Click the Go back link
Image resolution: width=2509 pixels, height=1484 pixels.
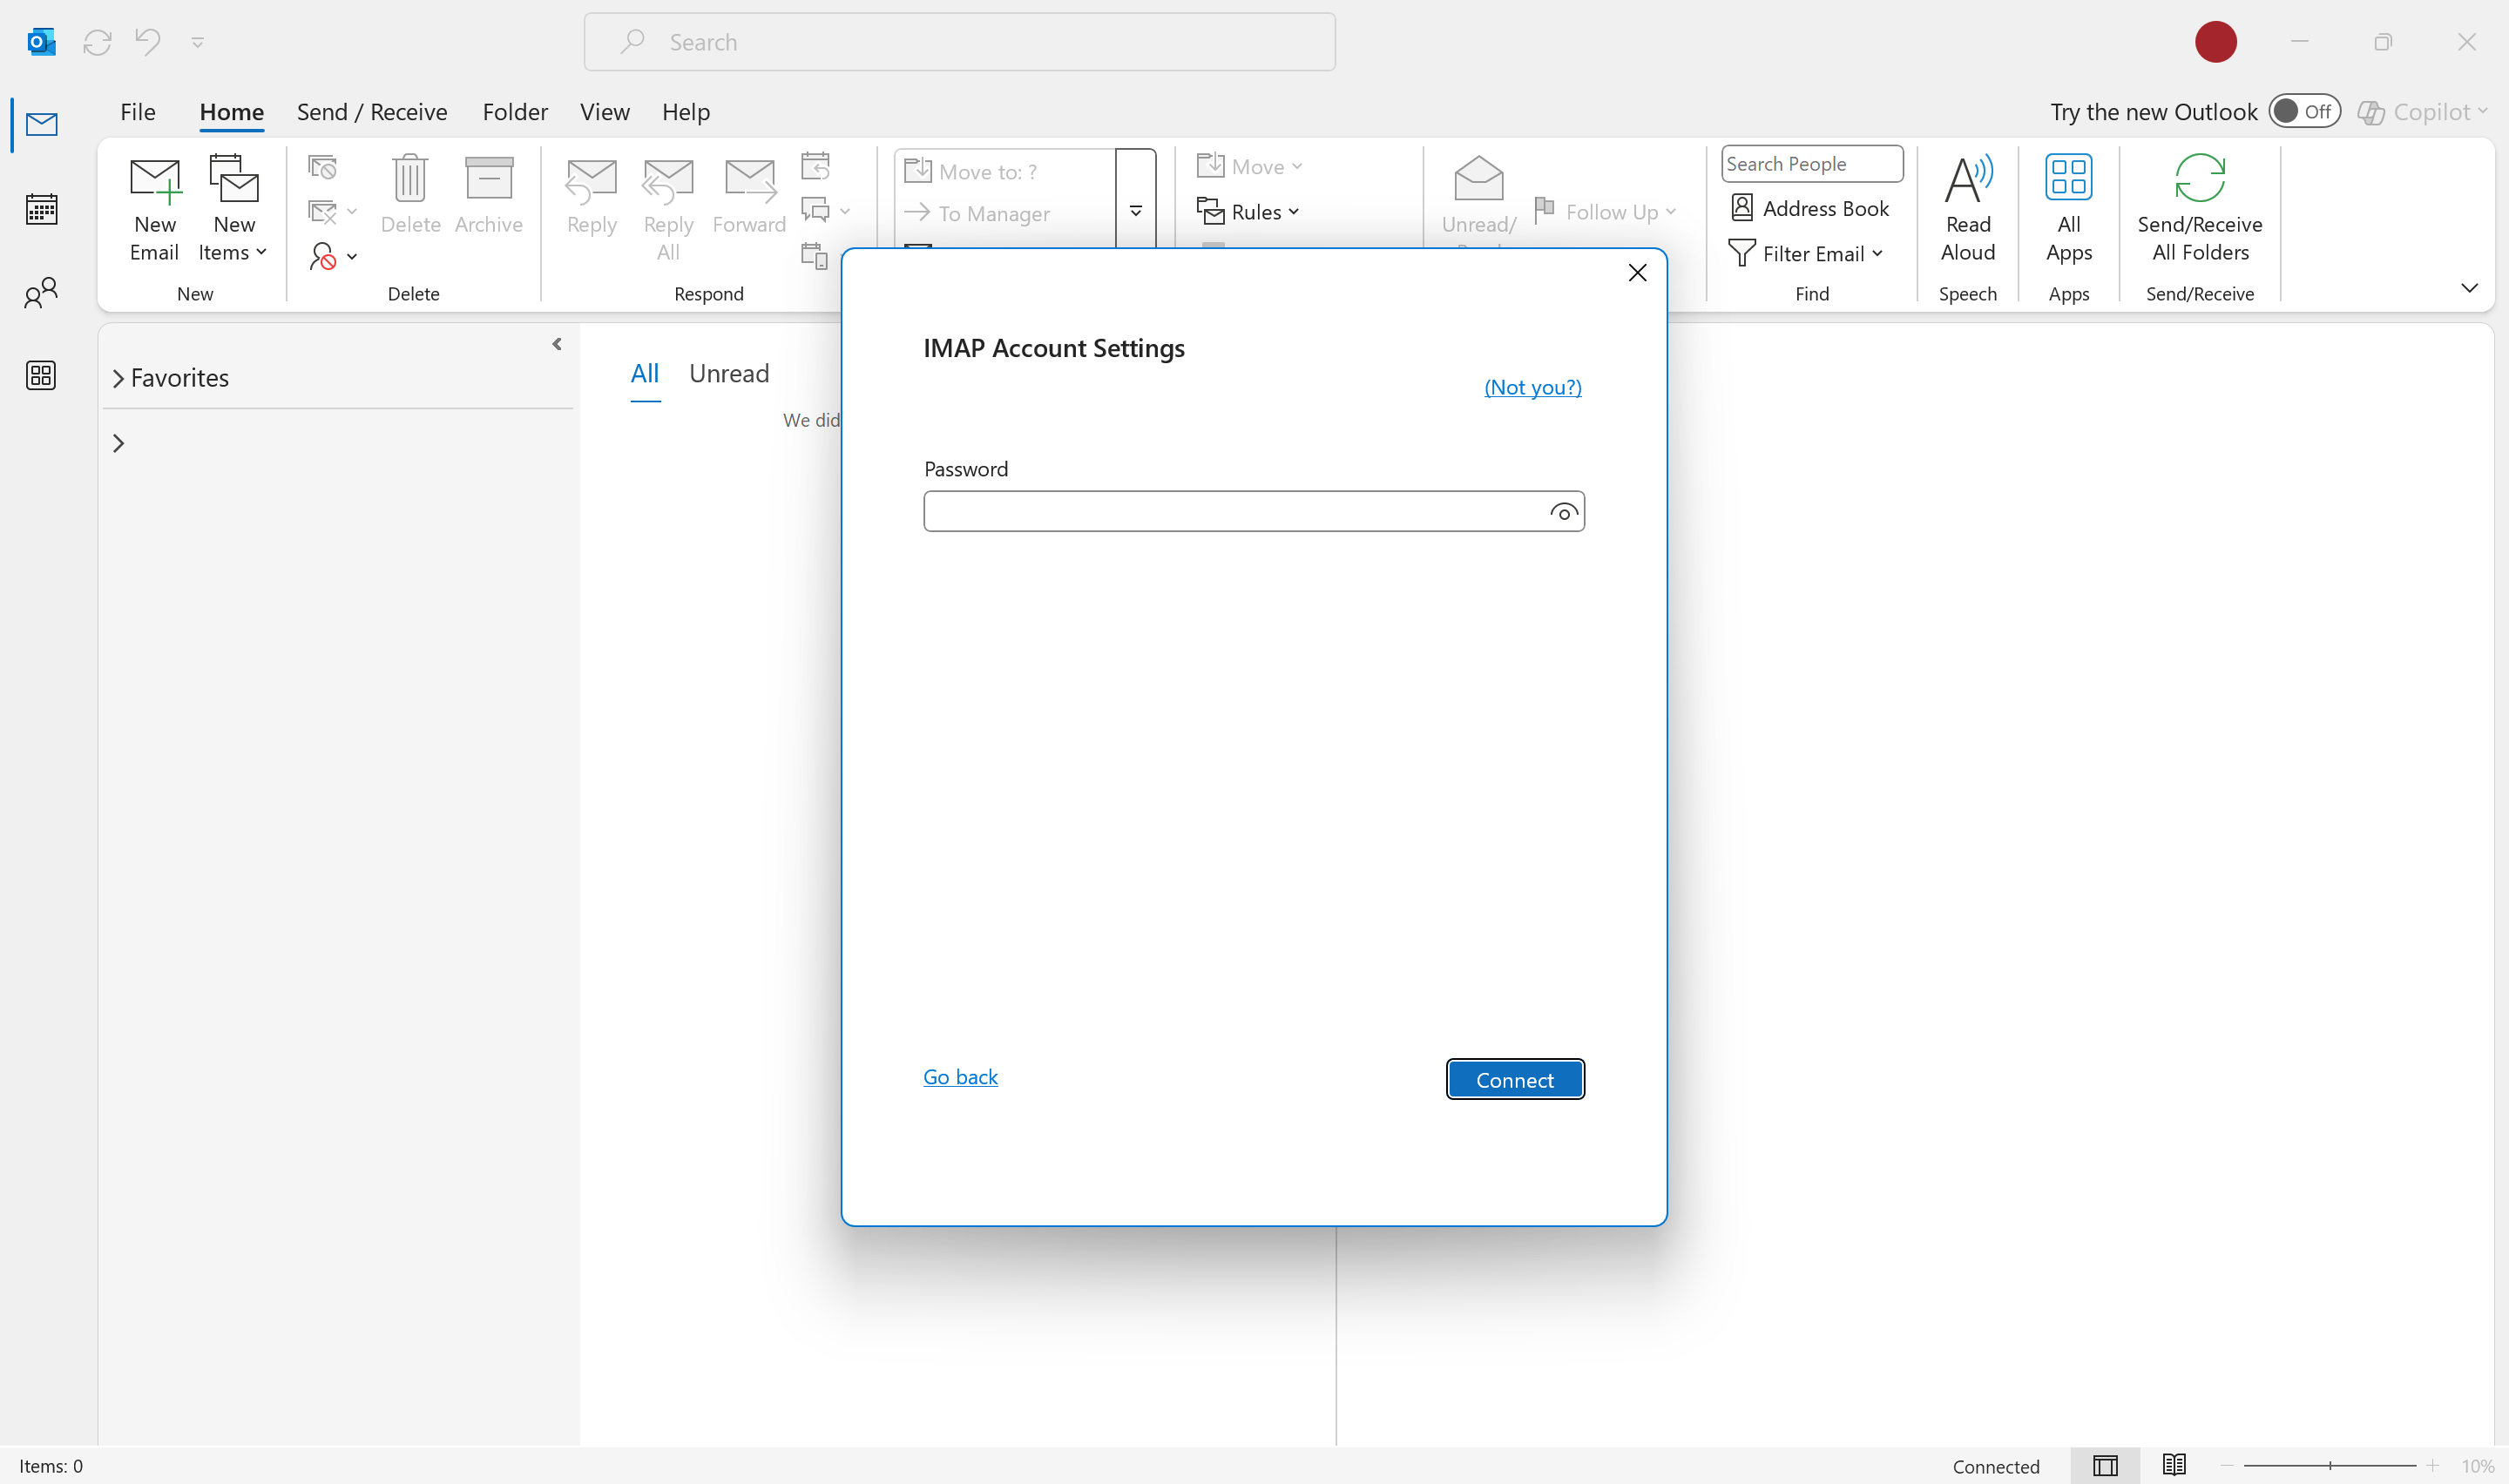(960, 1077)
